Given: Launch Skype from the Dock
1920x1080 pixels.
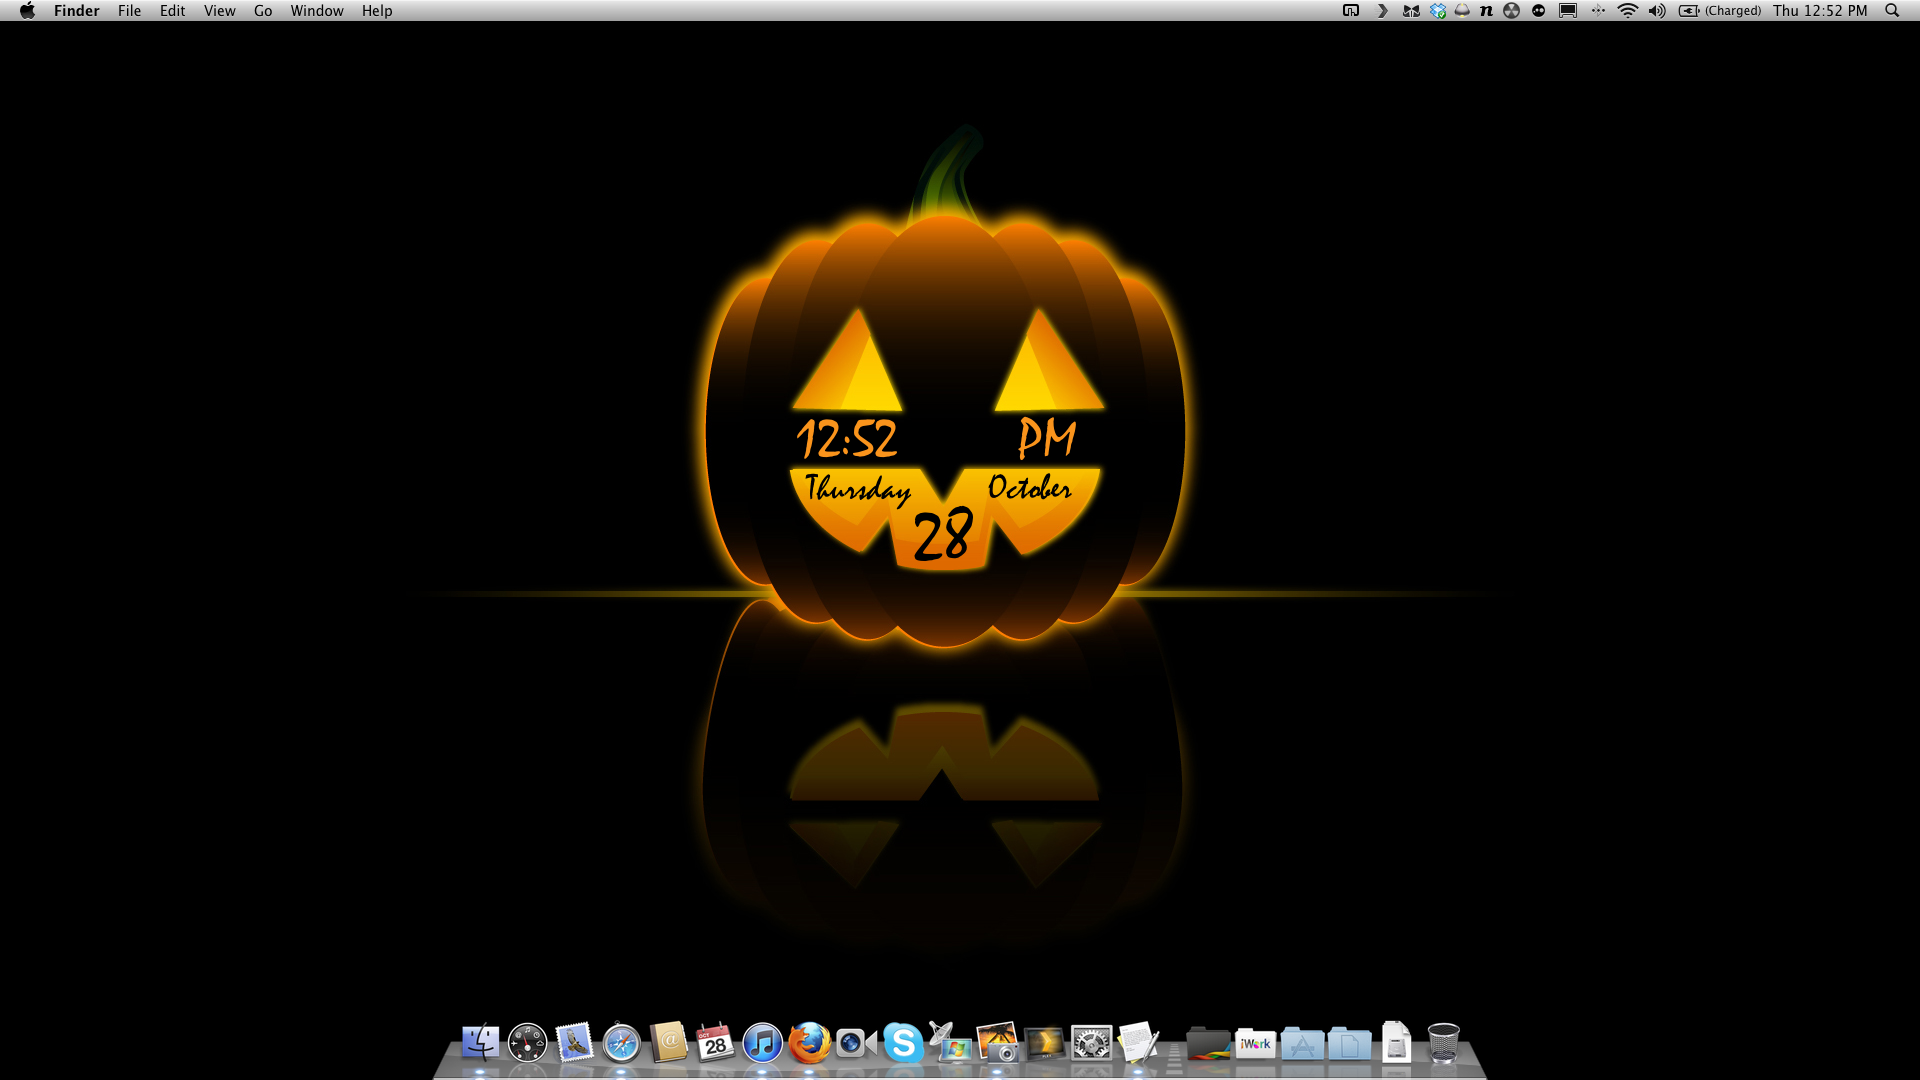Looking at the screenshot, I should [903, 1043].
